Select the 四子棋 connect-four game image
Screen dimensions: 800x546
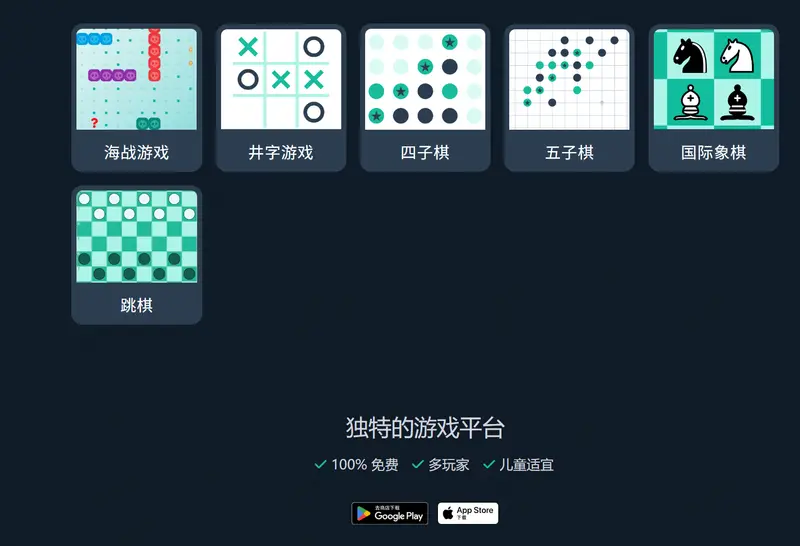coord(425,79)
